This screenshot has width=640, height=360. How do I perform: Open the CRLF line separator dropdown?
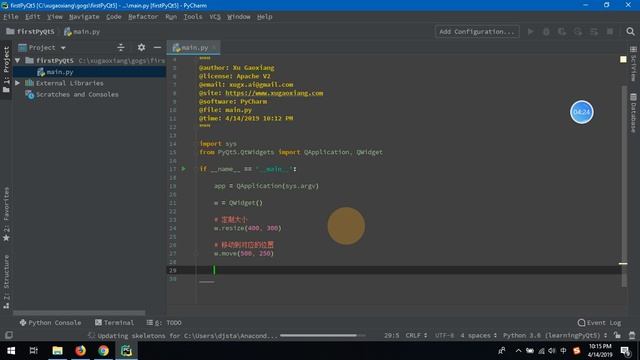pos(416,335)
